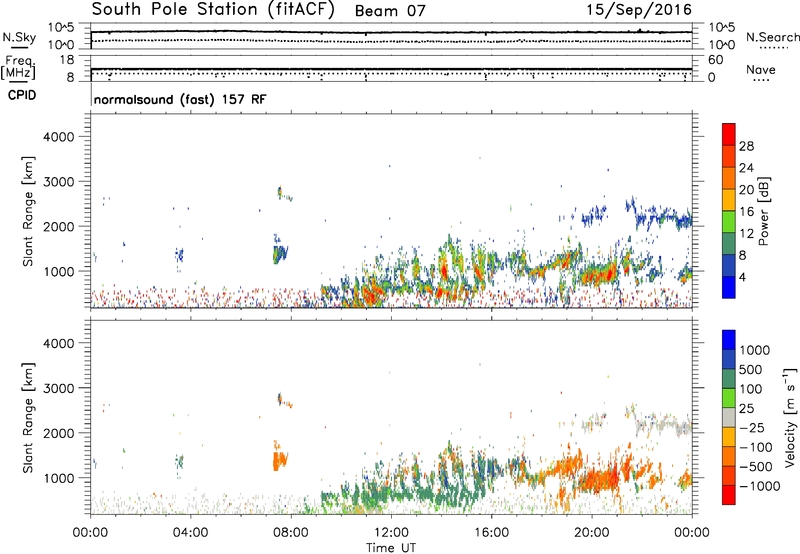Click the date '15/Sep/2016'
Image resolution: width=800 pixels, height=554 pixels.
pyautogui.click(x=639, y=9)
